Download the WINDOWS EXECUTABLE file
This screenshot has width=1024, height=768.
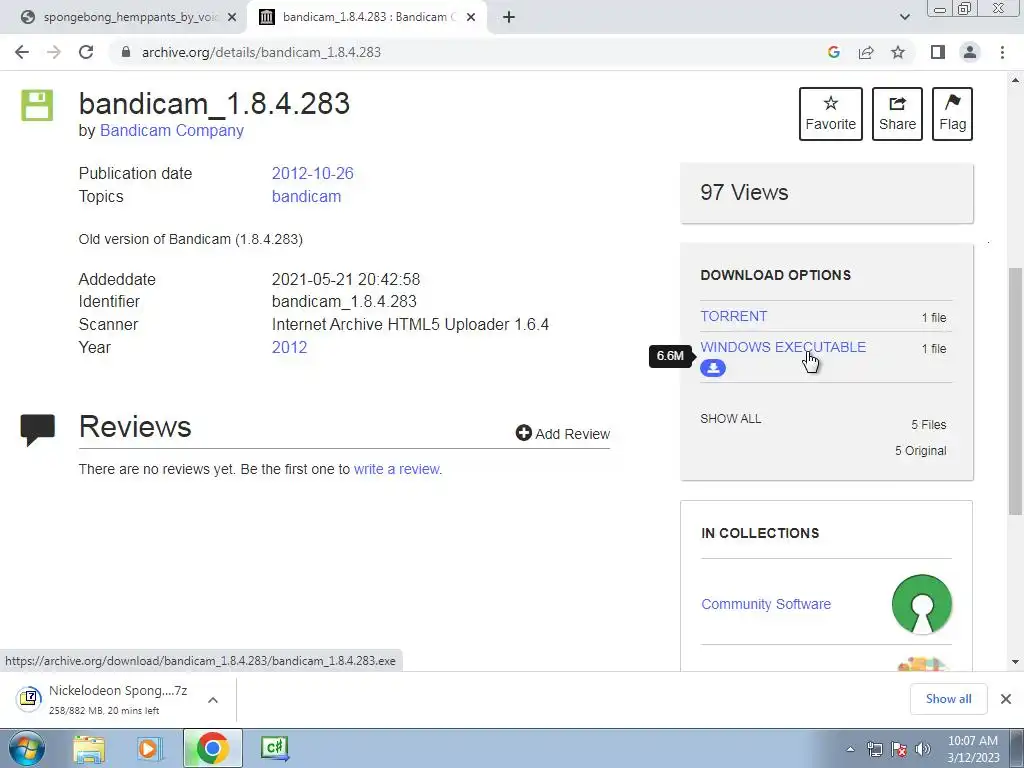coord(783,347)
